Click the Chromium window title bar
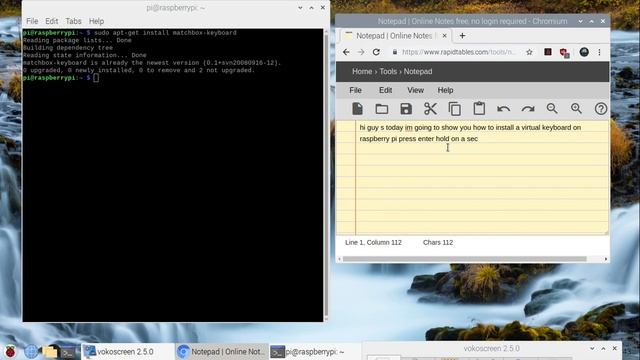Image resolution: width=640 pixels, height=360 pixels. click(x=472, y=21)
